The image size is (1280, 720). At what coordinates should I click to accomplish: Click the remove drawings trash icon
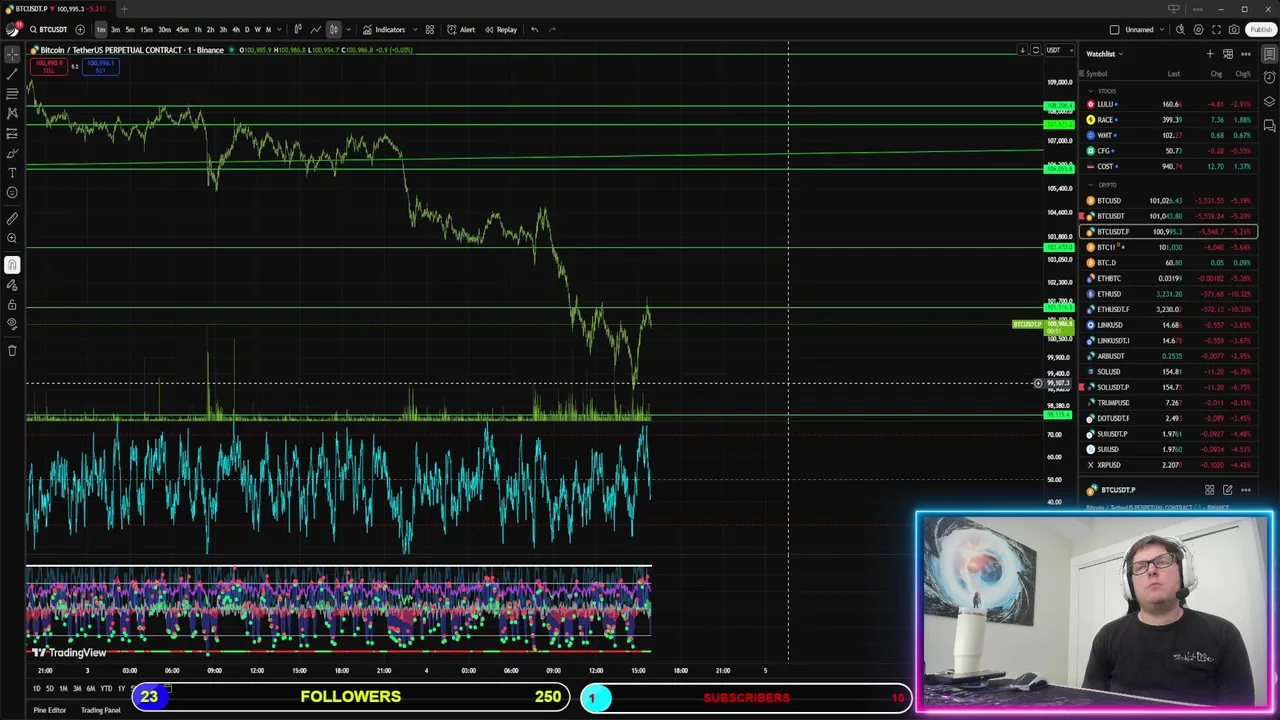(12, 350)
